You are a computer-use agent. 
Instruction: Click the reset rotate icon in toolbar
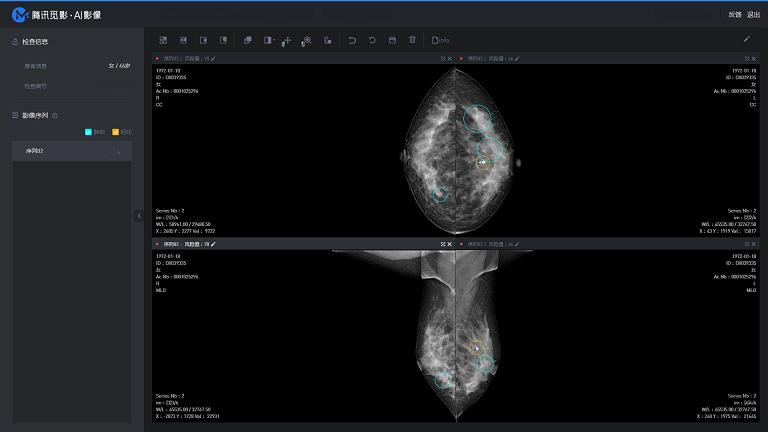click(372, 40)
